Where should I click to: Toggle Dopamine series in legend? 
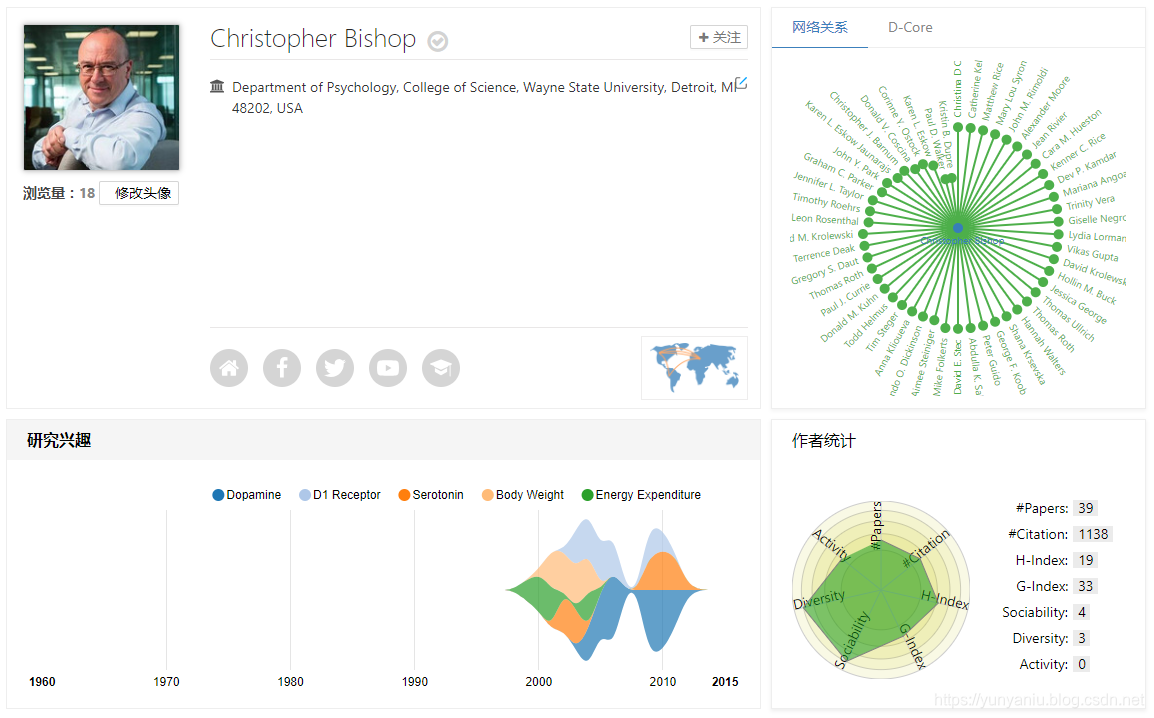[x=247, y=495]
